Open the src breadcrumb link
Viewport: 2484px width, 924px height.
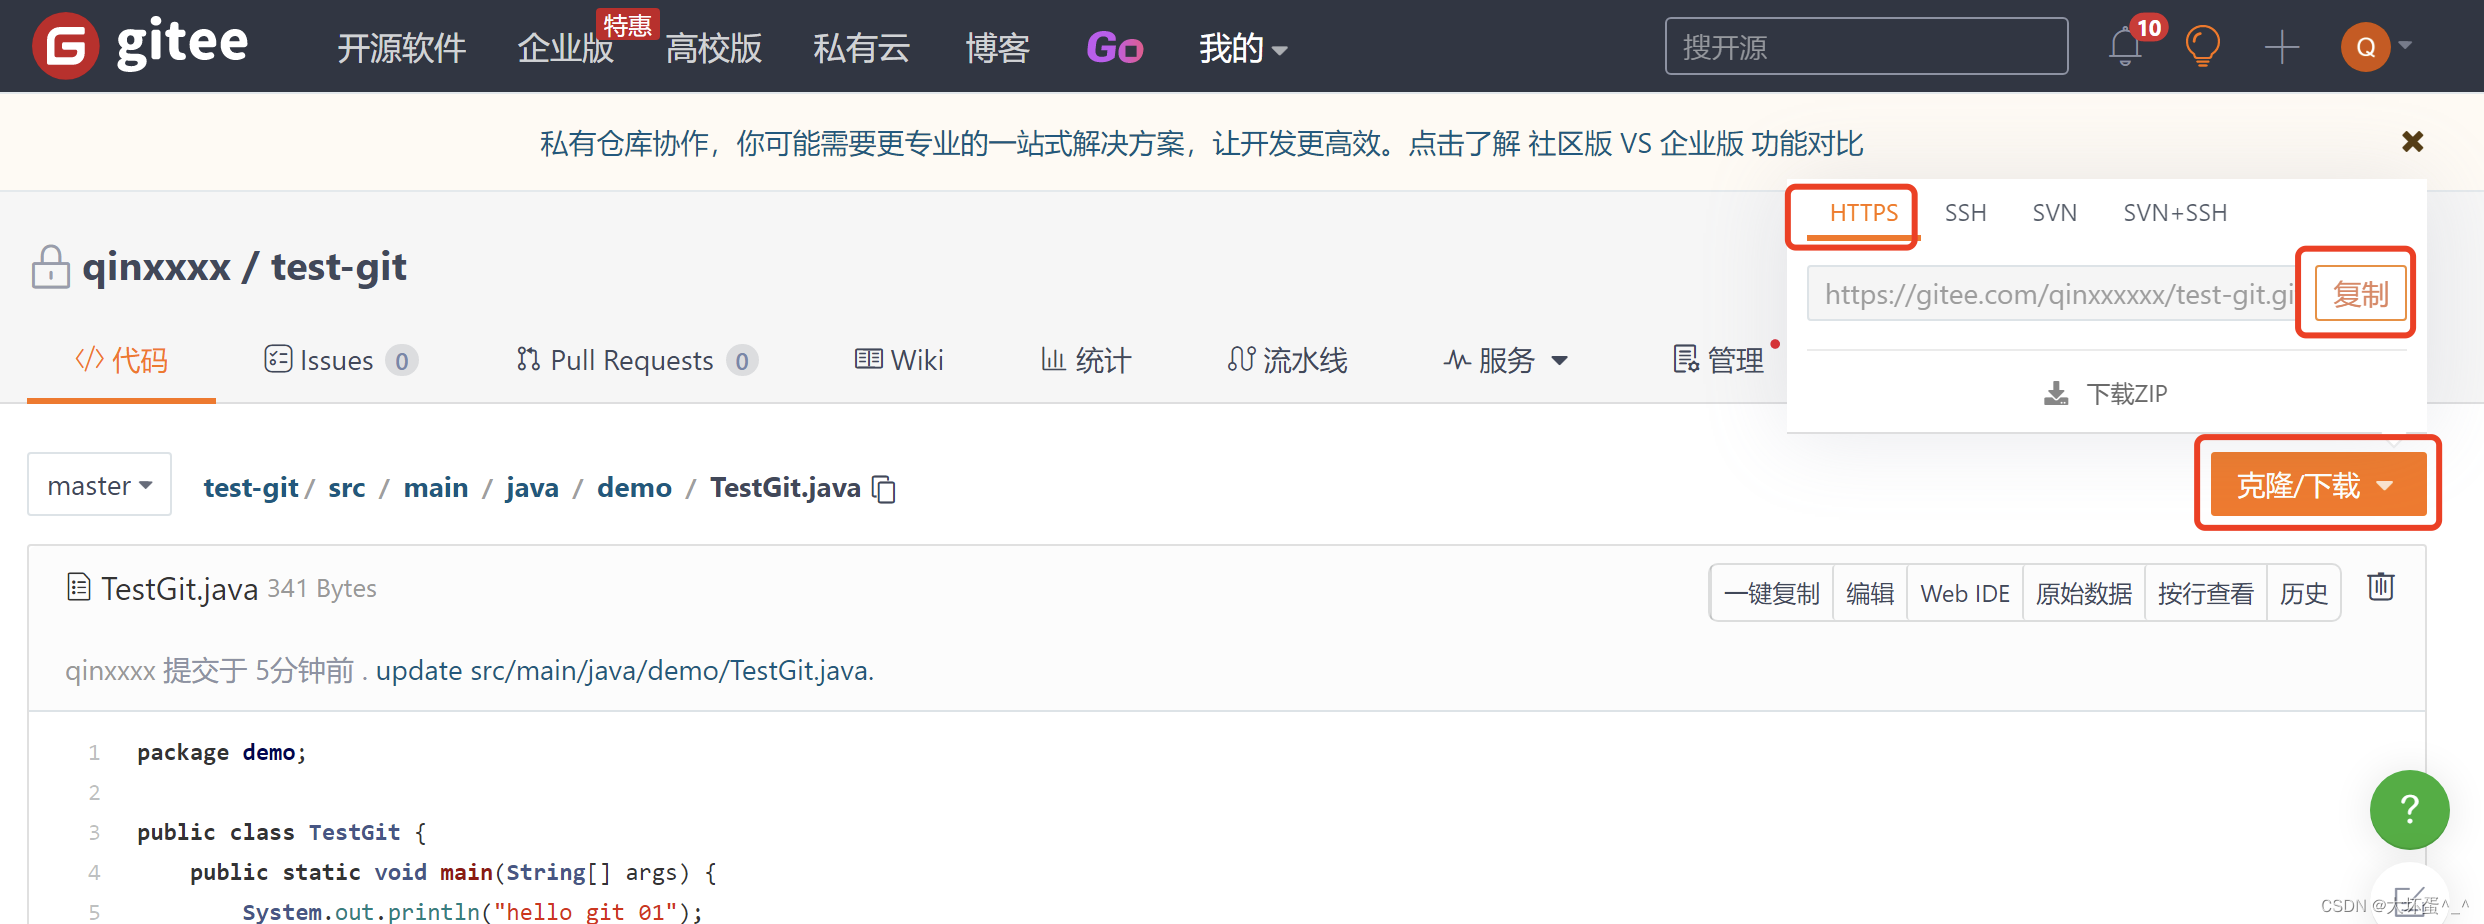347,487
